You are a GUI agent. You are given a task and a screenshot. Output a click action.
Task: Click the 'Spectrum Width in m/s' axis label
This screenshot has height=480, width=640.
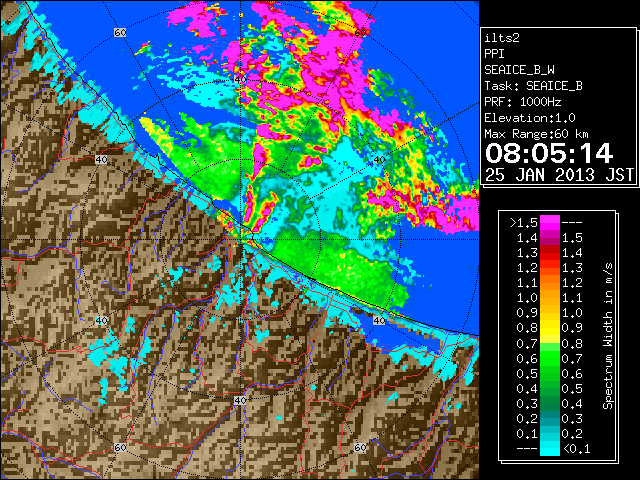point(608,336)
